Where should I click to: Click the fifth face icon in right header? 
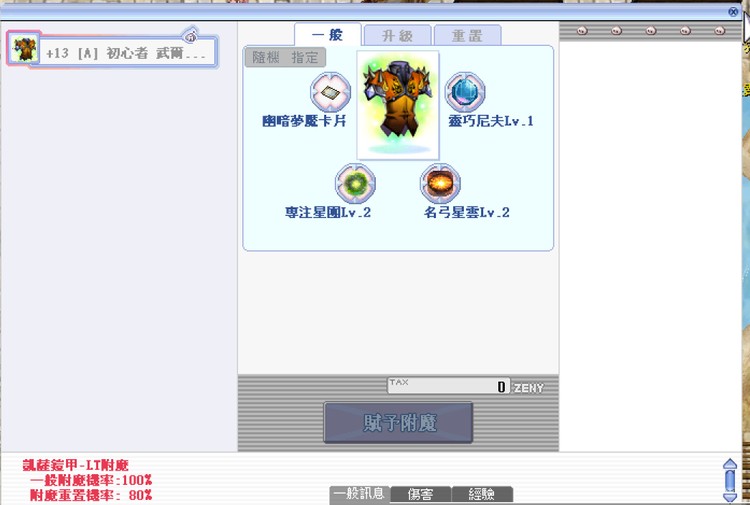(720, 31)
